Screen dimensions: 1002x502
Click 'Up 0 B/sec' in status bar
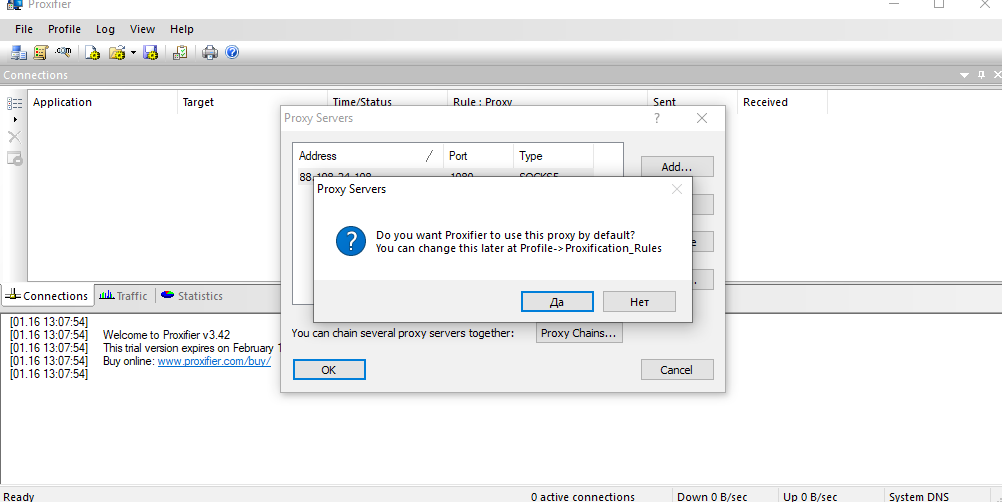[x=810, y=496]
